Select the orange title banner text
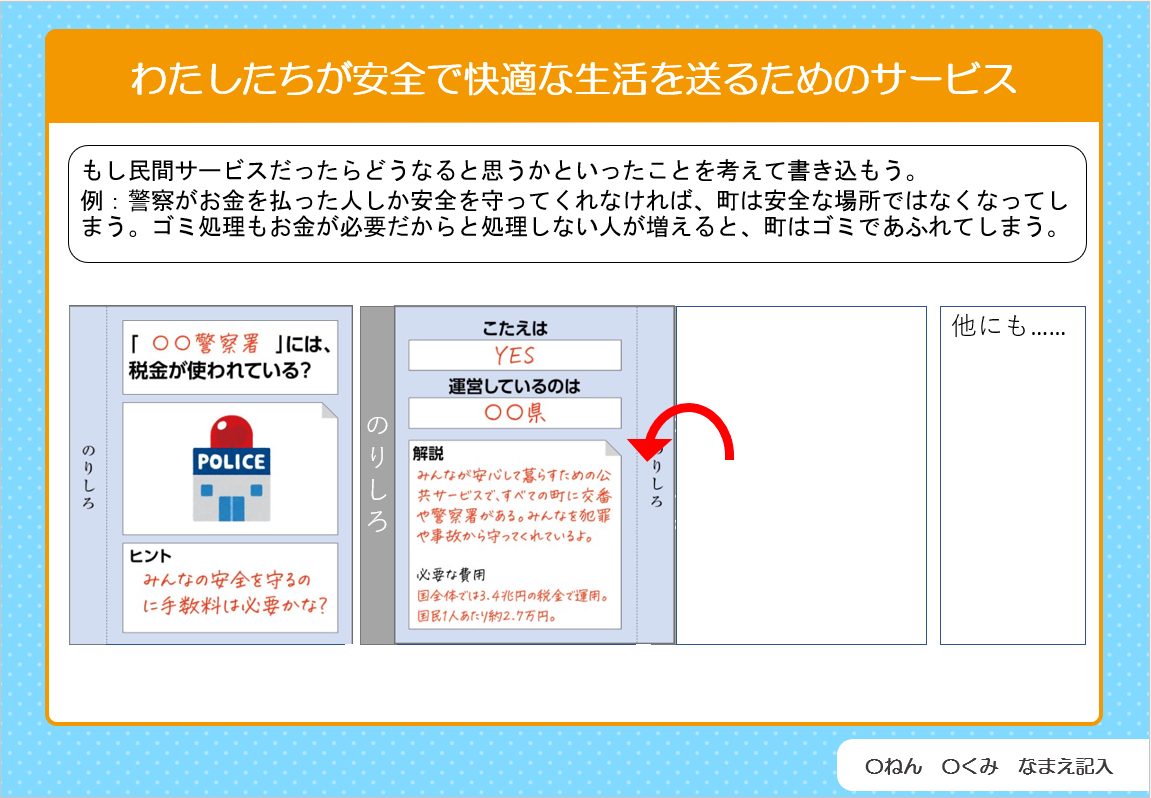Image resolution: width=1151 pixels, height=798 pixels. [x=573, y=79]
